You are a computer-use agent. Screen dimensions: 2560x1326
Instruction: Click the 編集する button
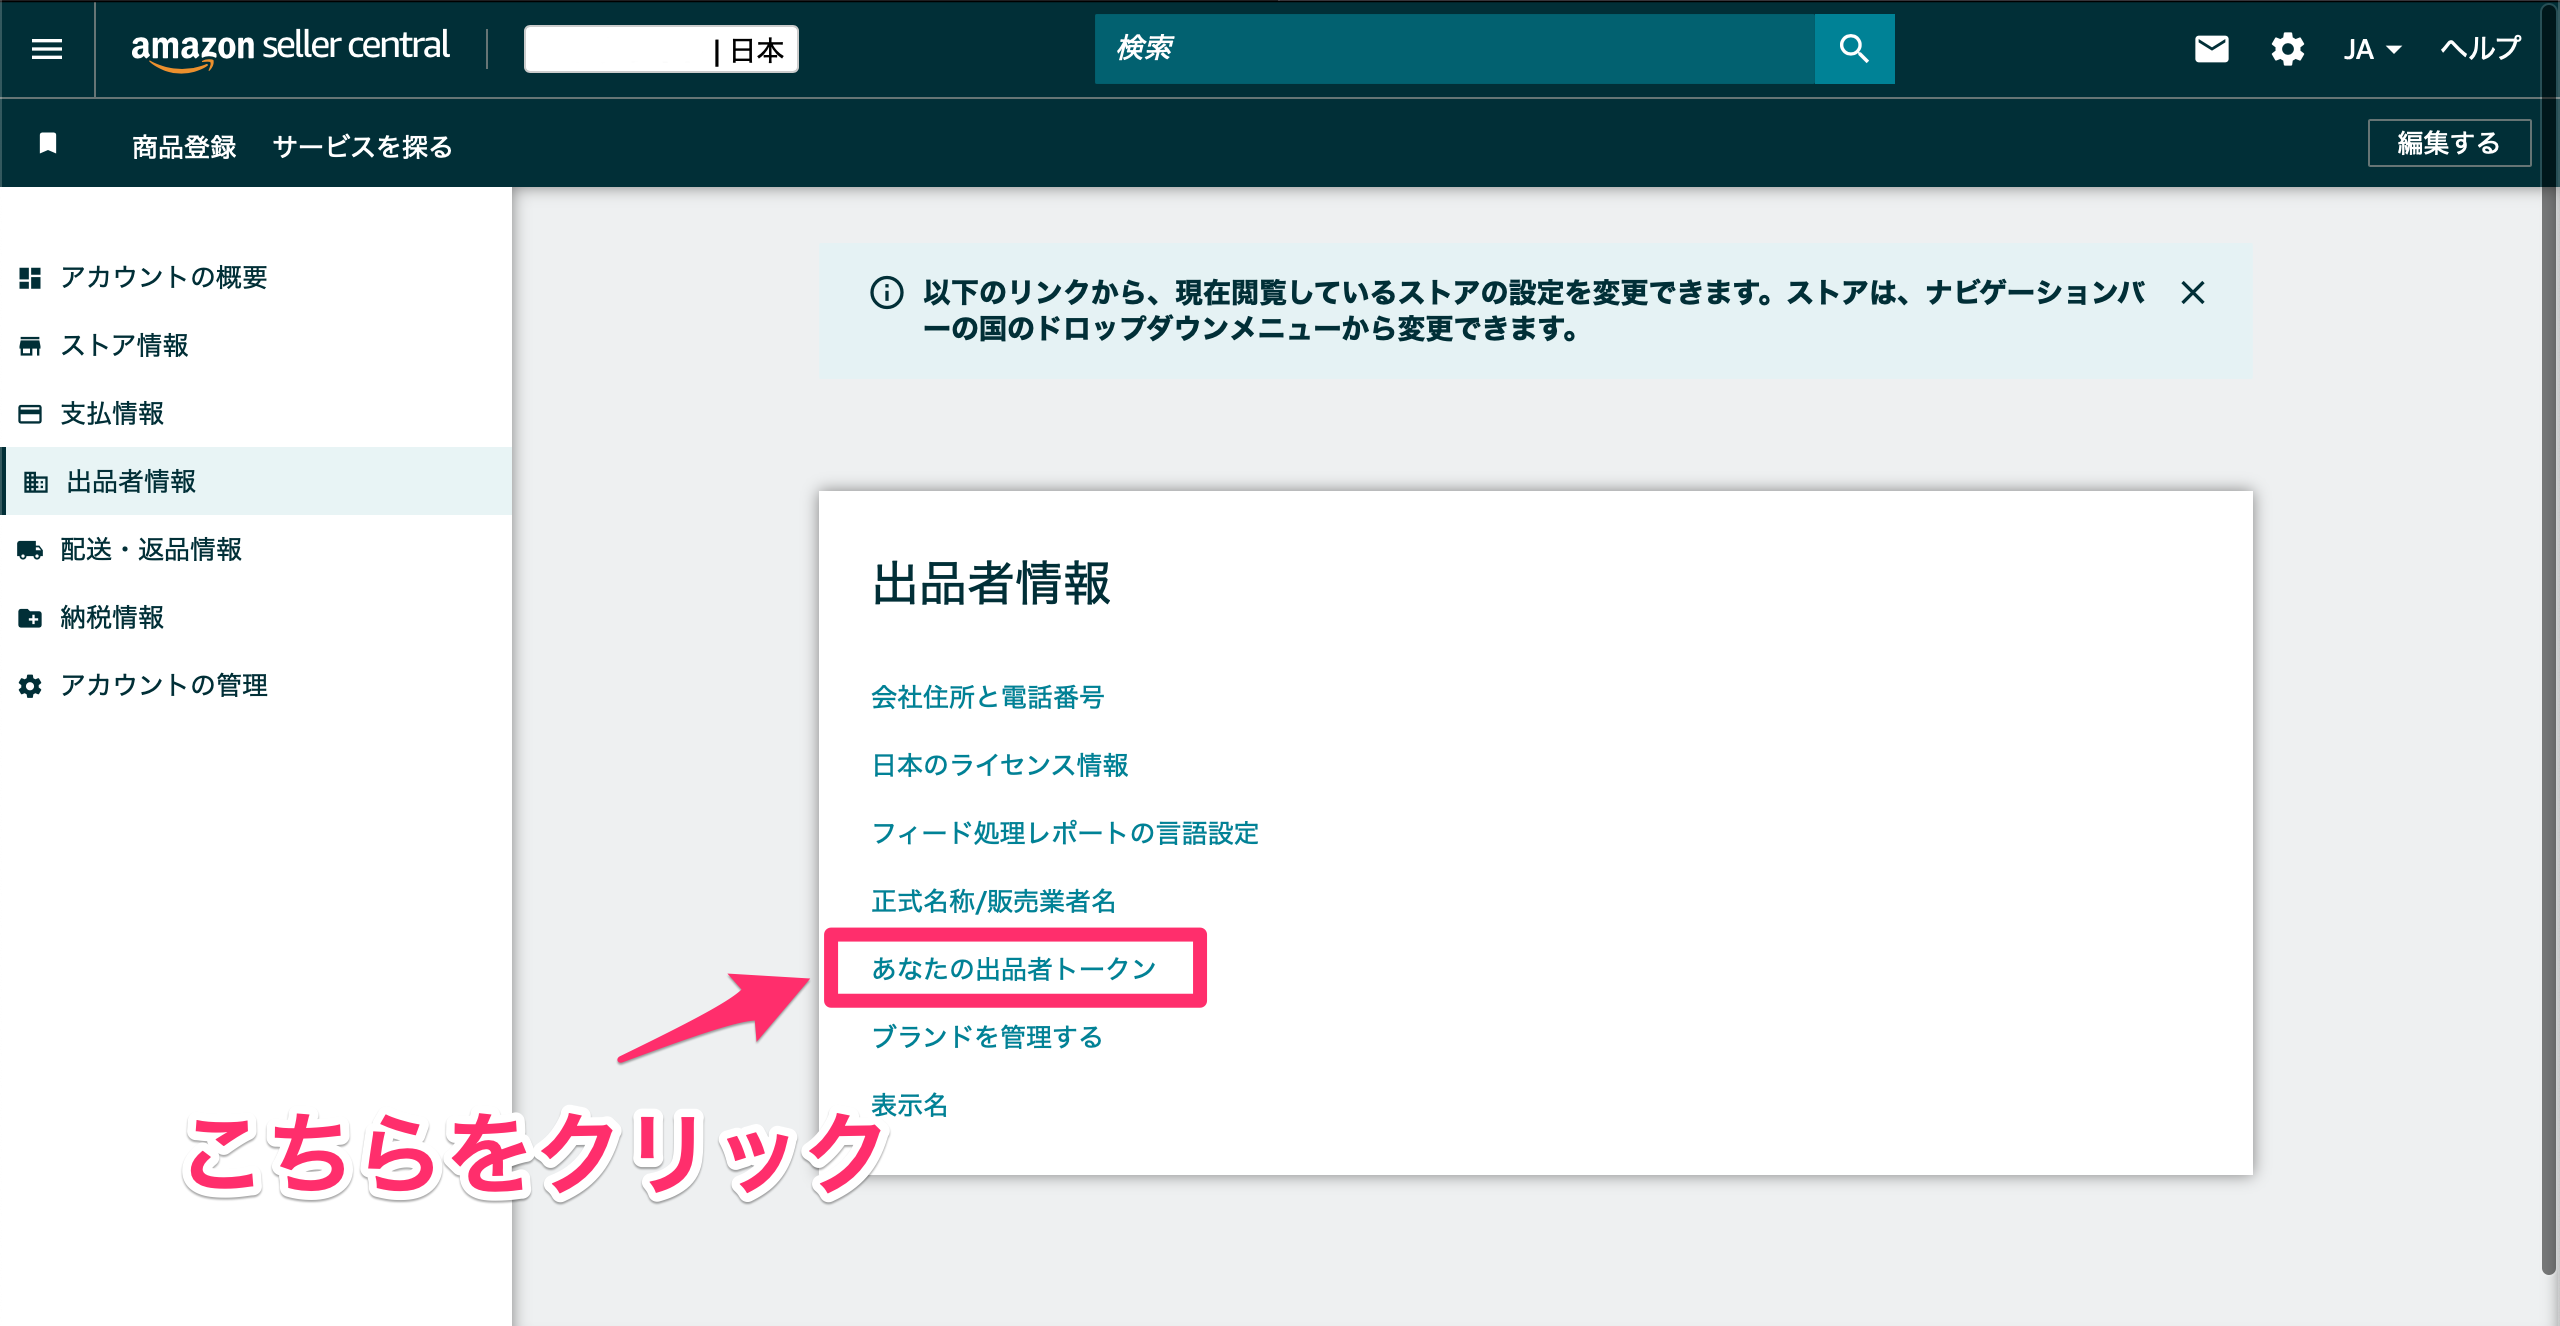tap(2446, 143)
